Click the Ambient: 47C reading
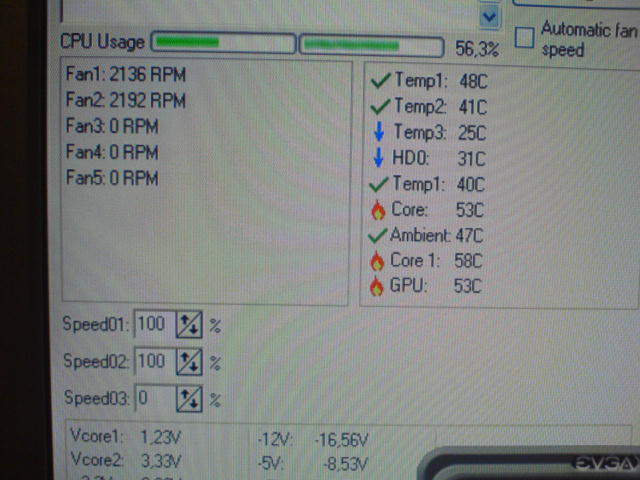This screenshot has height=480, width=640. click(x=437, y=236)
